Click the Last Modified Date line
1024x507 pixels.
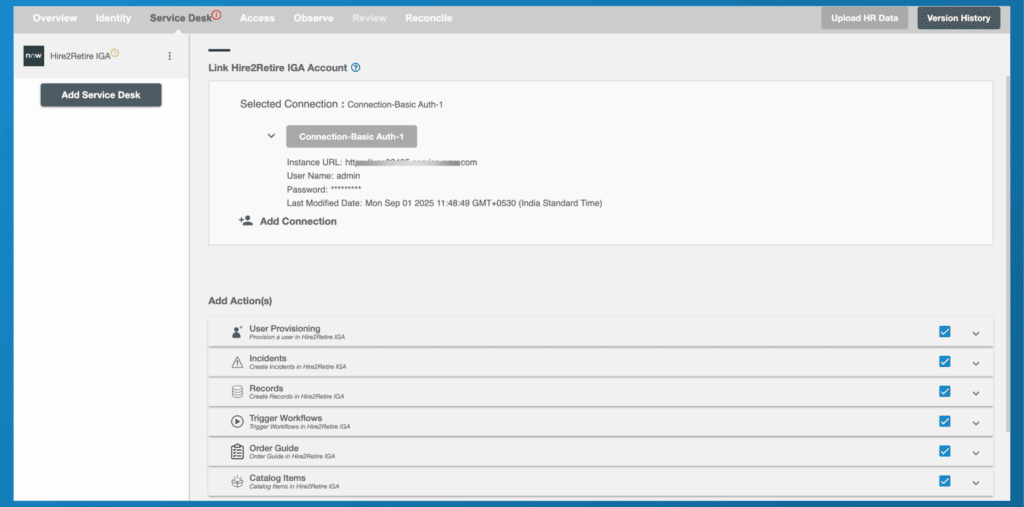pyautogui.click(x=444, y=203)
